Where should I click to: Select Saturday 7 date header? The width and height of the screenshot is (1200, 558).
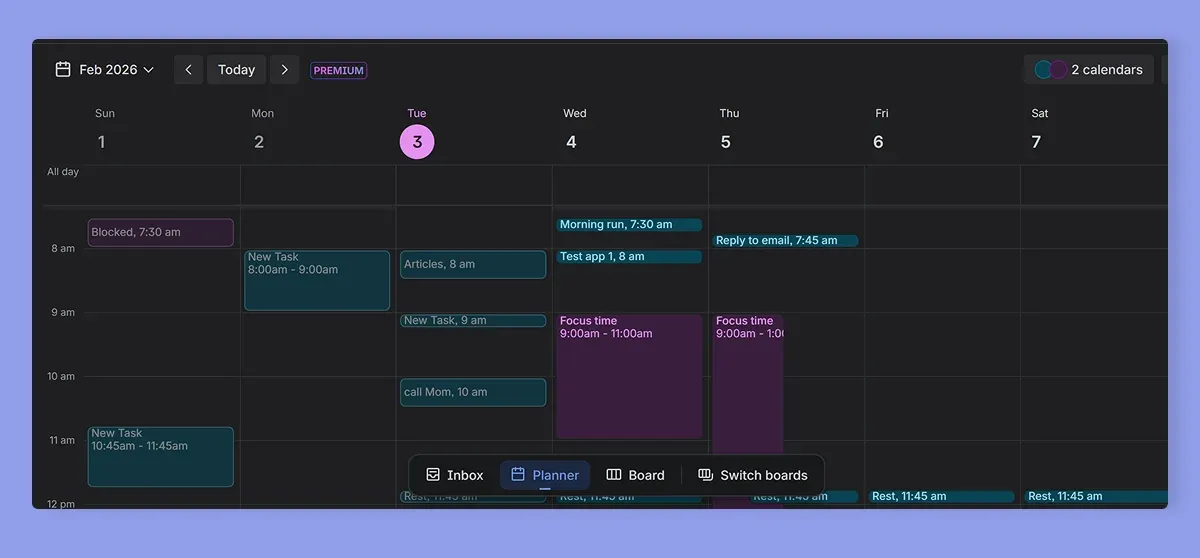[1036, 142]
